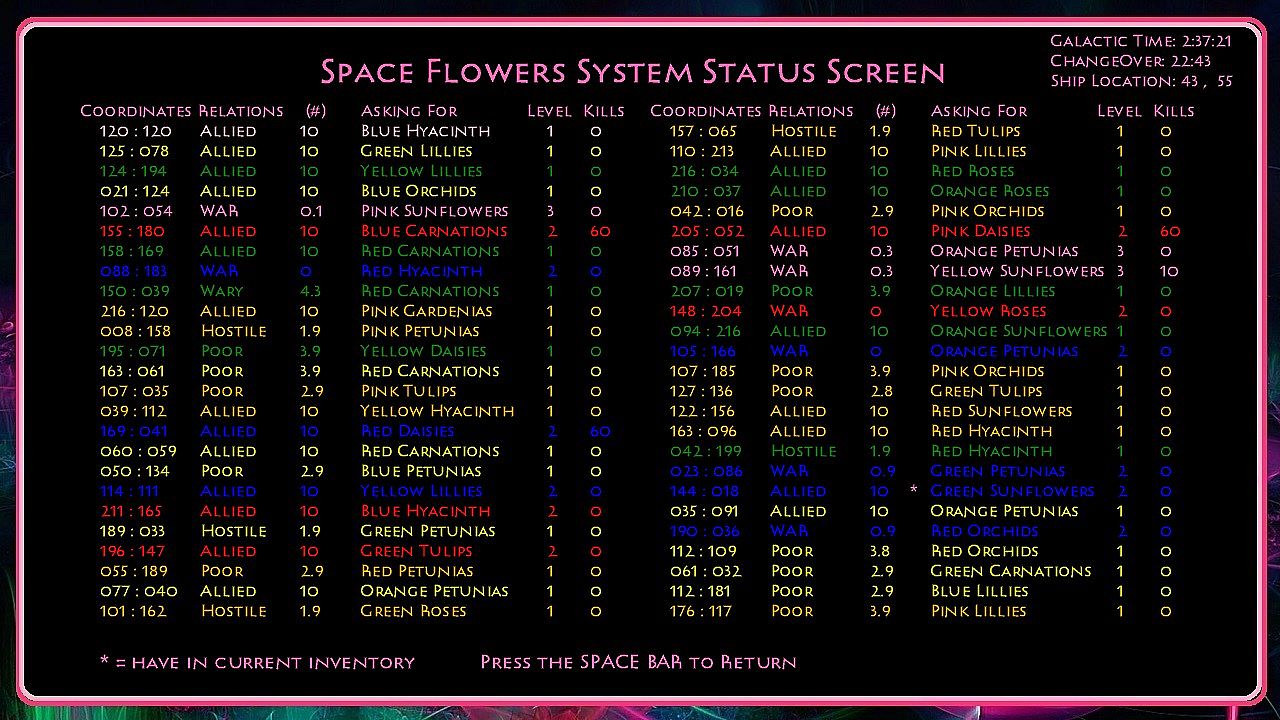Screen dimensions: 1280x720
Task: Click the Green Lillies entry
Action: [416, 151]
